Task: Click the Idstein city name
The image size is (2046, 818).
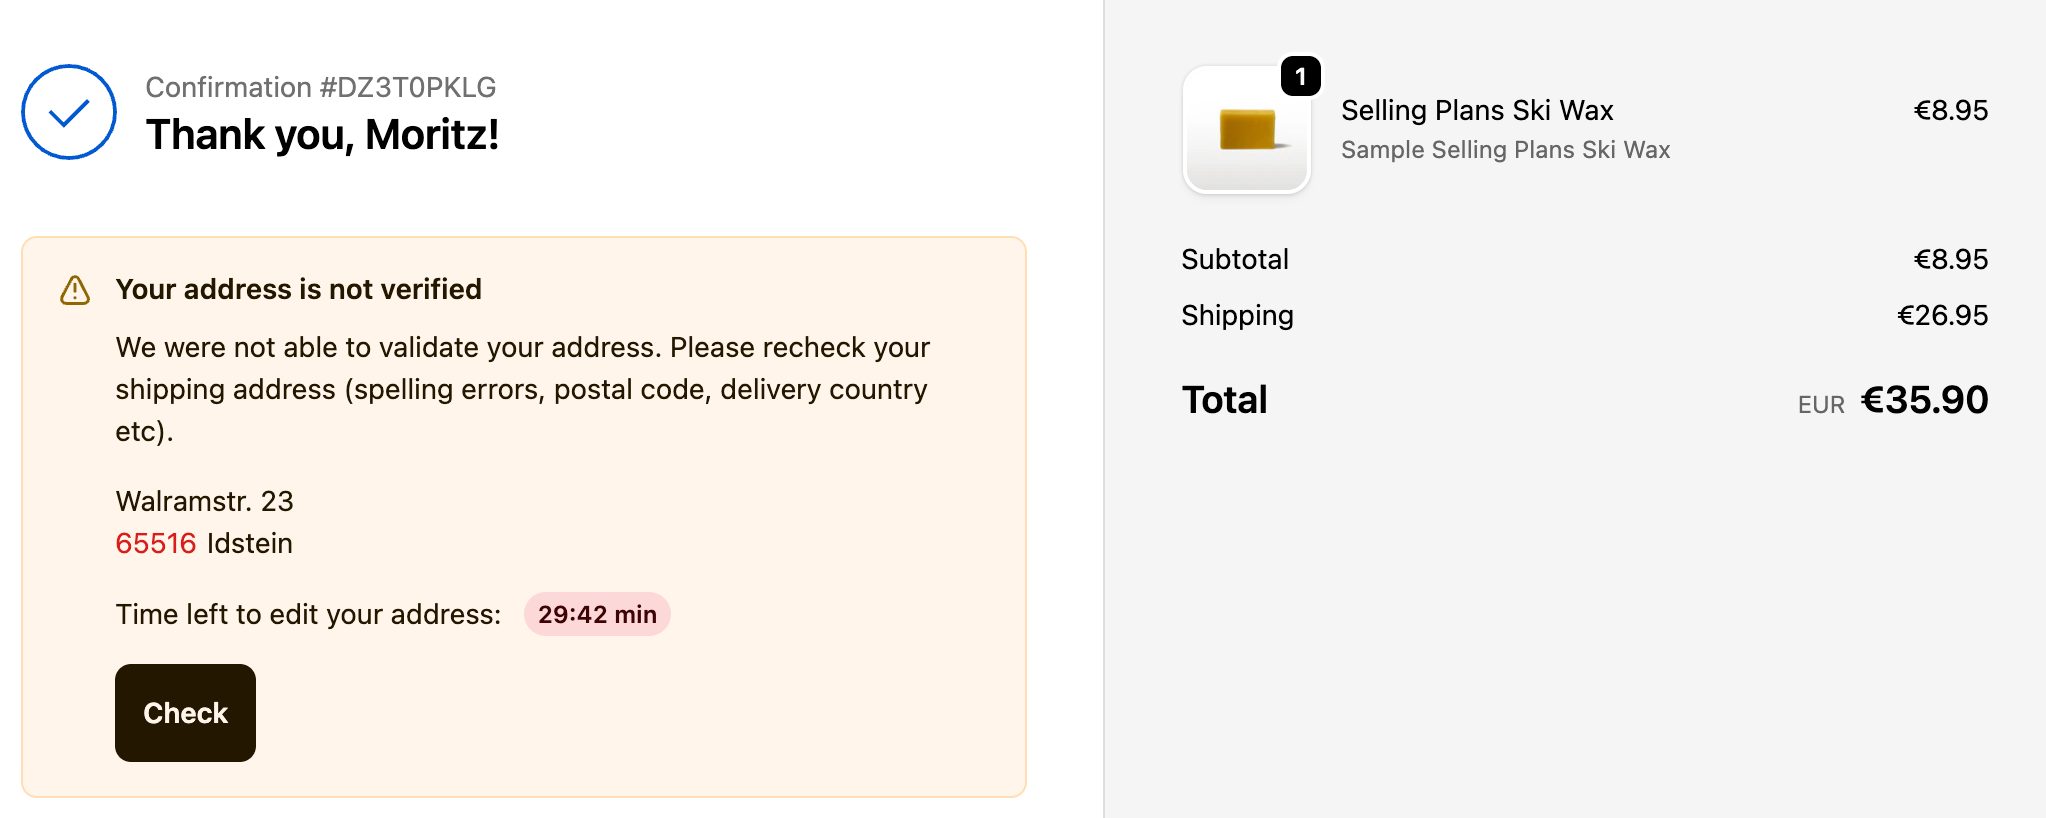Action: click(250, 543)
